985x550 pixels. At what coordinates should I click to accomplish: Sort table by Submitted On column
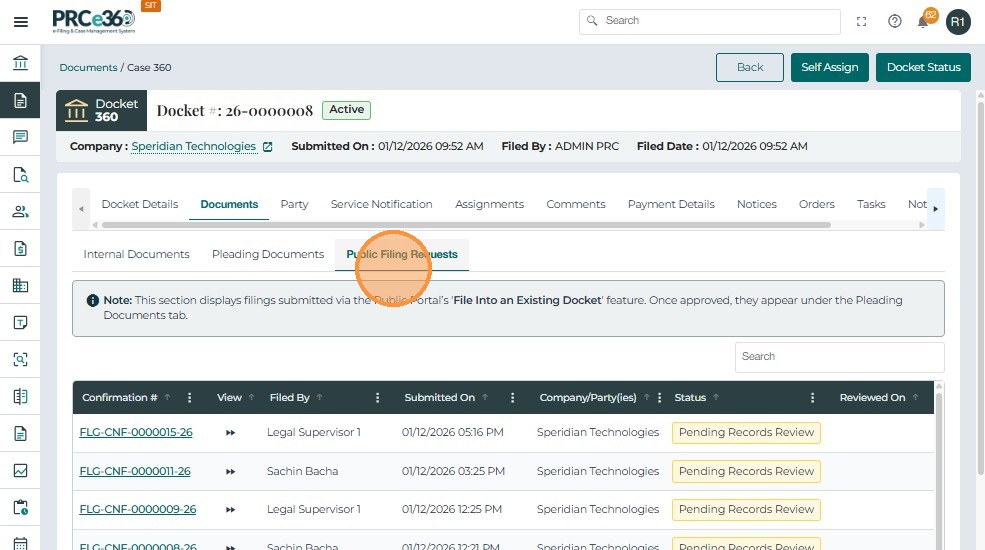(x=440, y=398)
